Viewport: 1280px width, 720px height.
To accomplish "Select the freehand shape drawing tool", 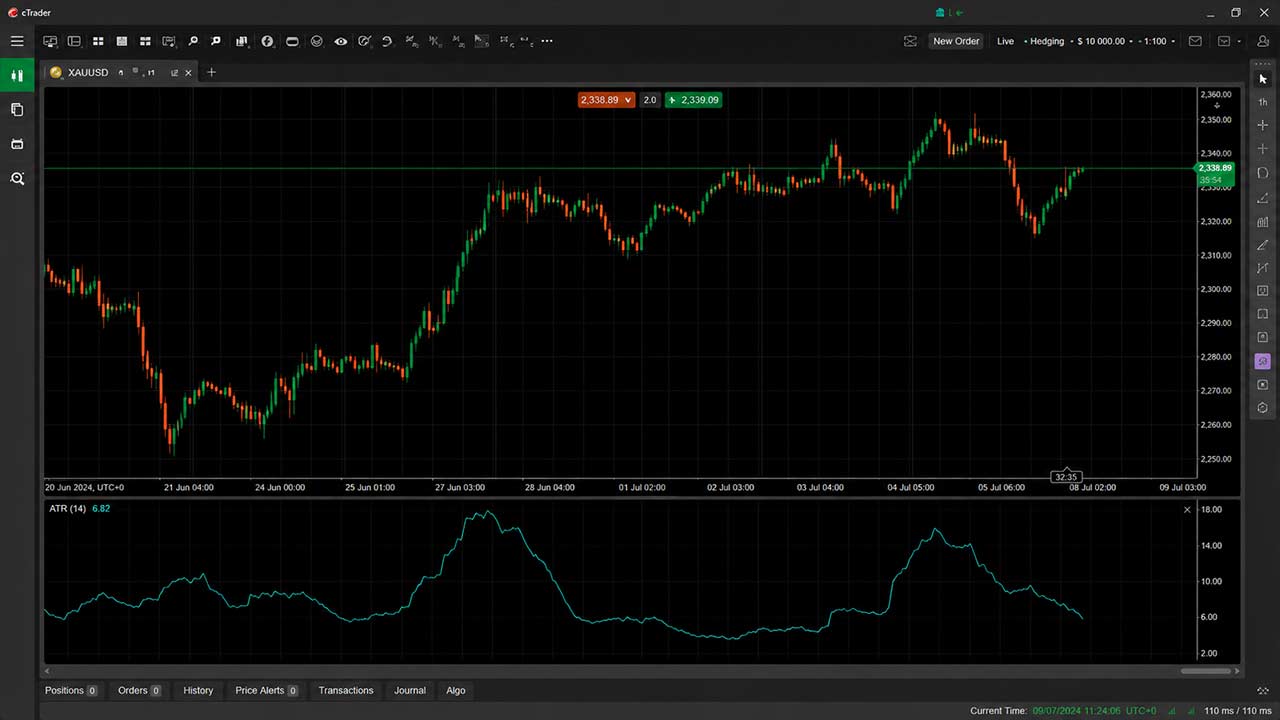I will click(x=1262, y=173).
